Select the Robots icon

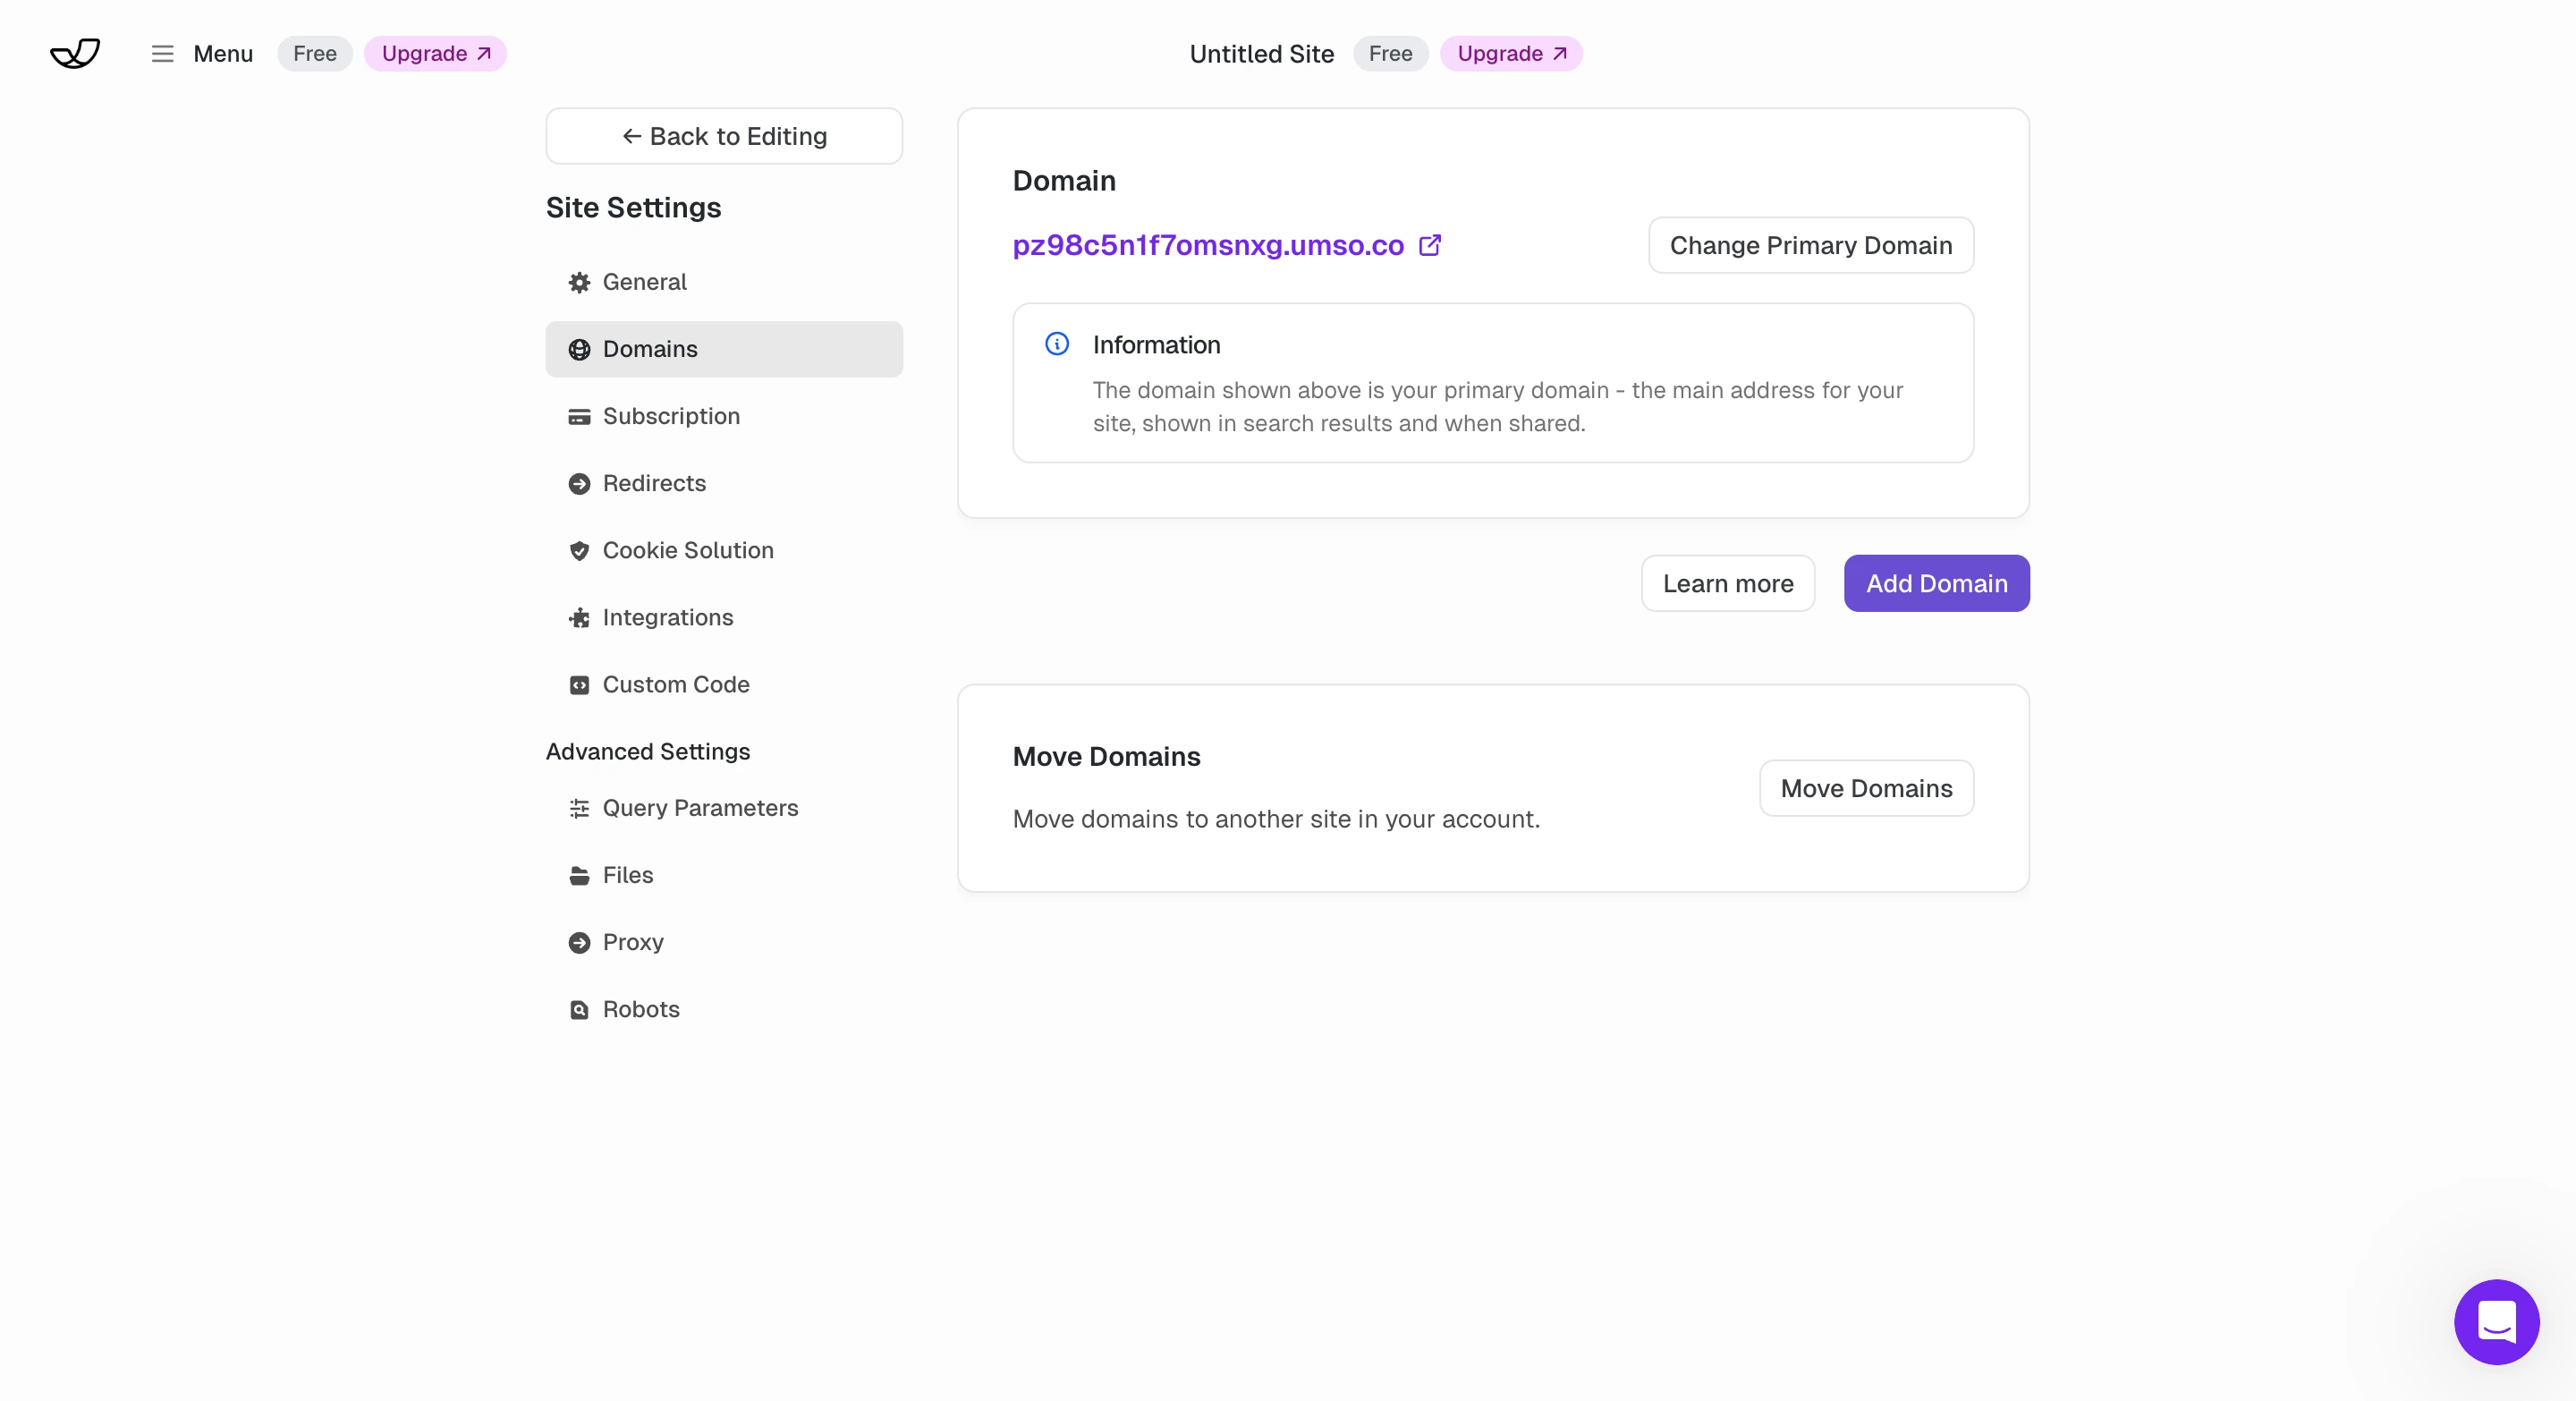(580, 1009)
